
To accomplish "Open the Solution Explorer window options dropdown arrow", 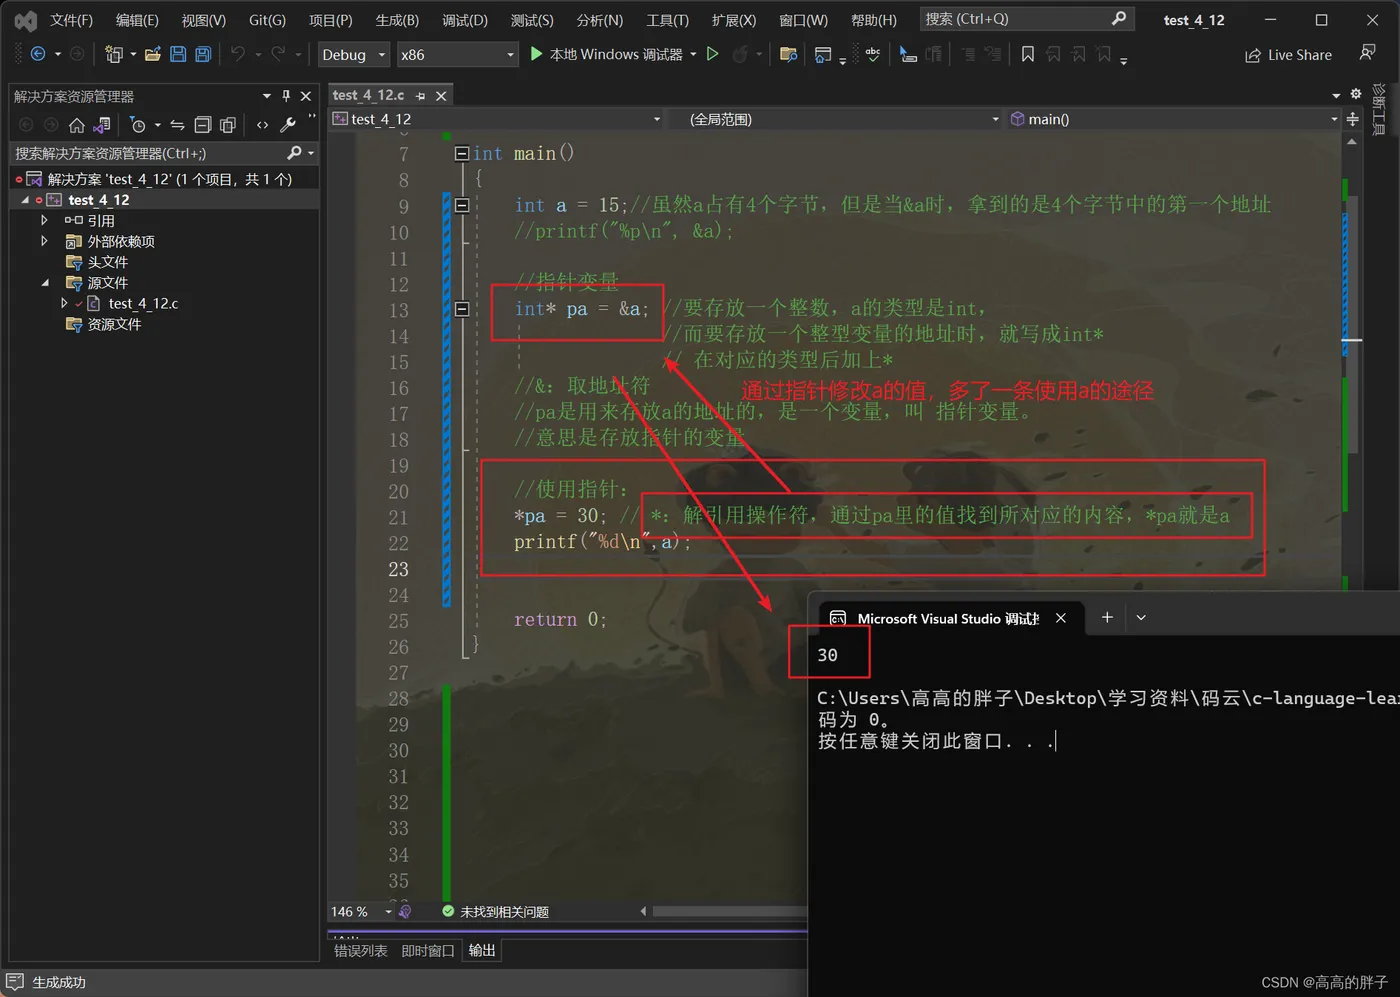I will point(266,96).
